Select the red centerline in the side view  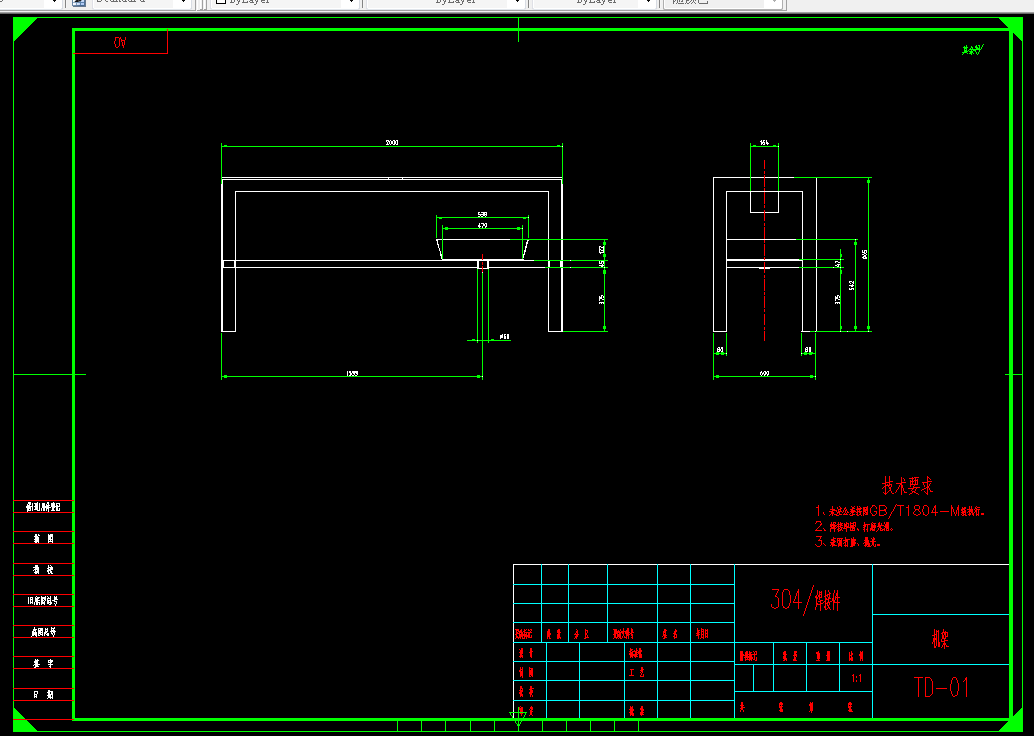[x=764, y=251]
